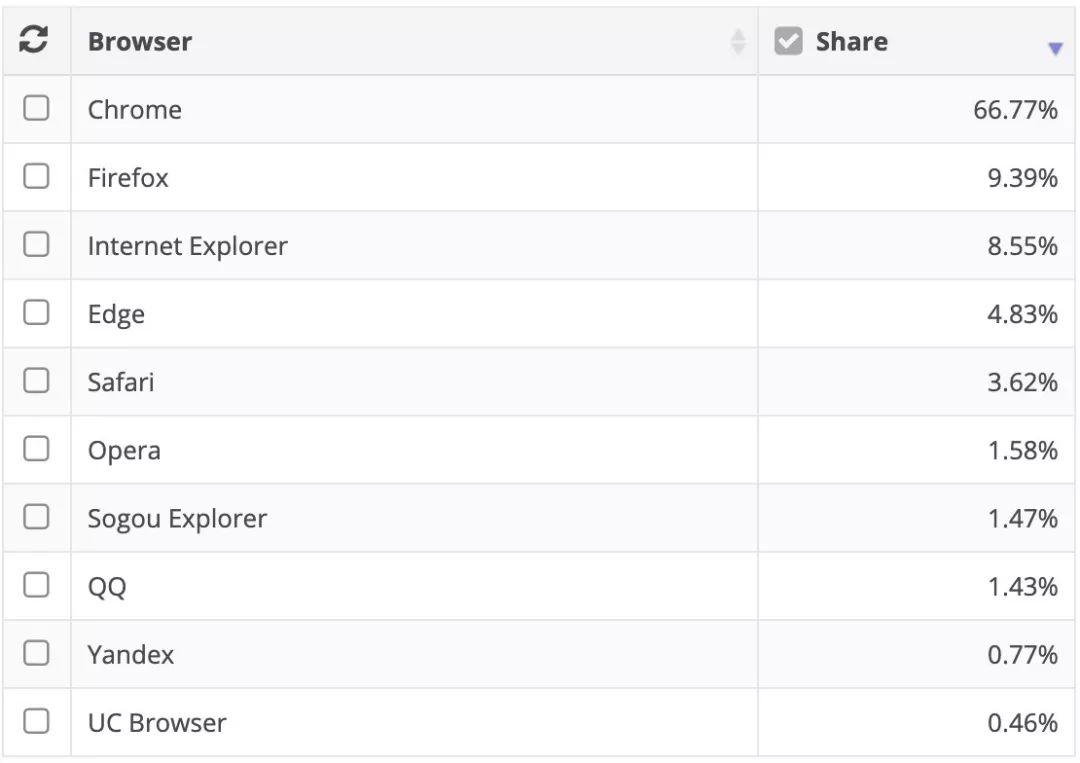Select the Firefox row checkbox
1080x763 pixels.
point(36,176)
